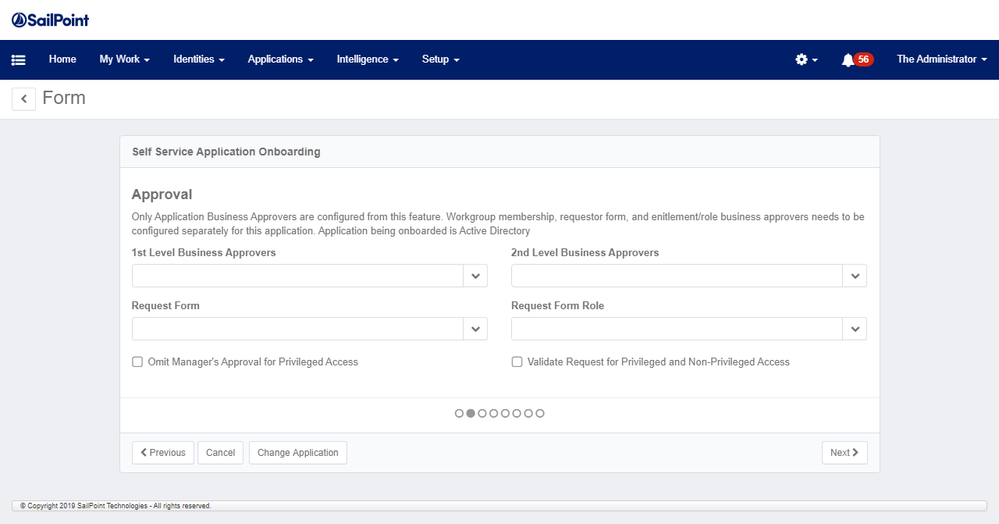
Task: Open the Request Form dropdown arrow
Action: [475, 329]
